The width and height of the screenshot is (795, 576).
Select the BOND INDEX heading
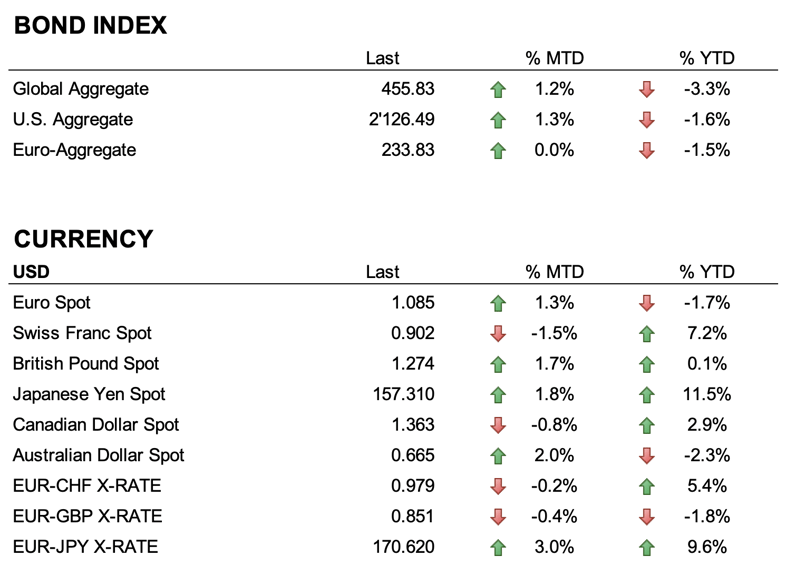pyautogui.click(x=90, y=26)
